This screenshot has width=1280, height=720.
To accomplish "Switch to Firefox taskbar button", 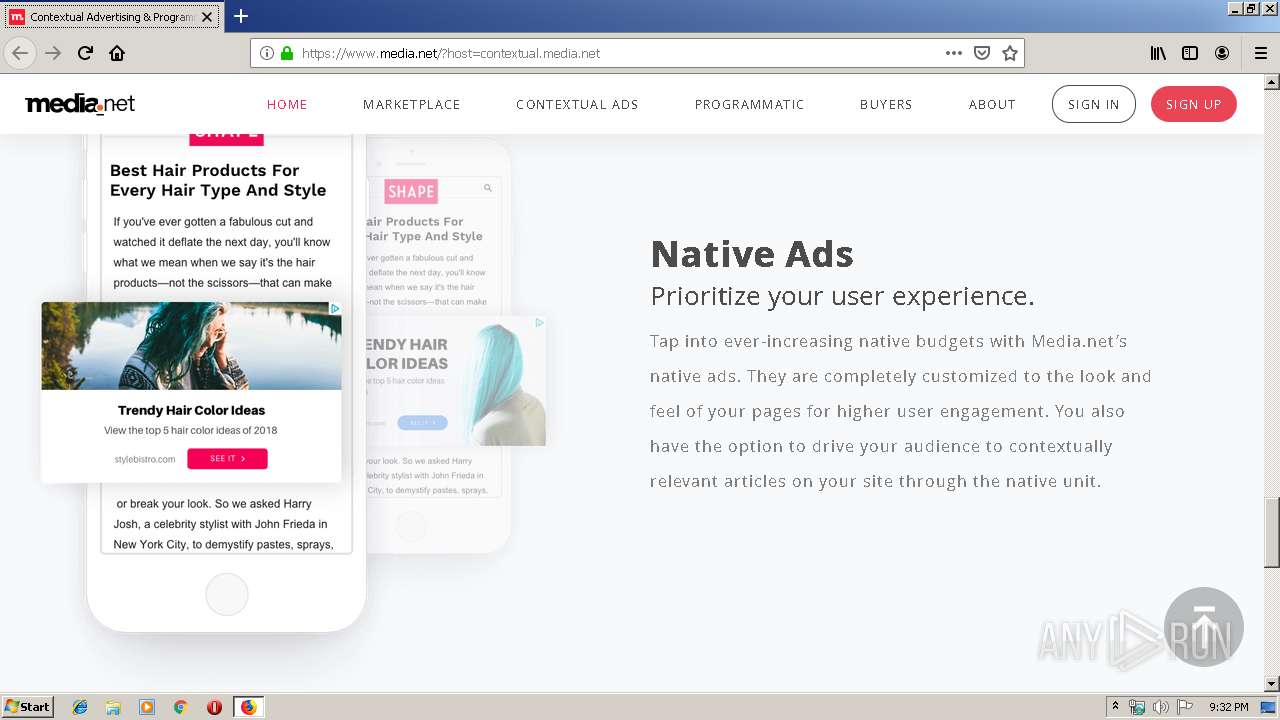I will 248,707.
